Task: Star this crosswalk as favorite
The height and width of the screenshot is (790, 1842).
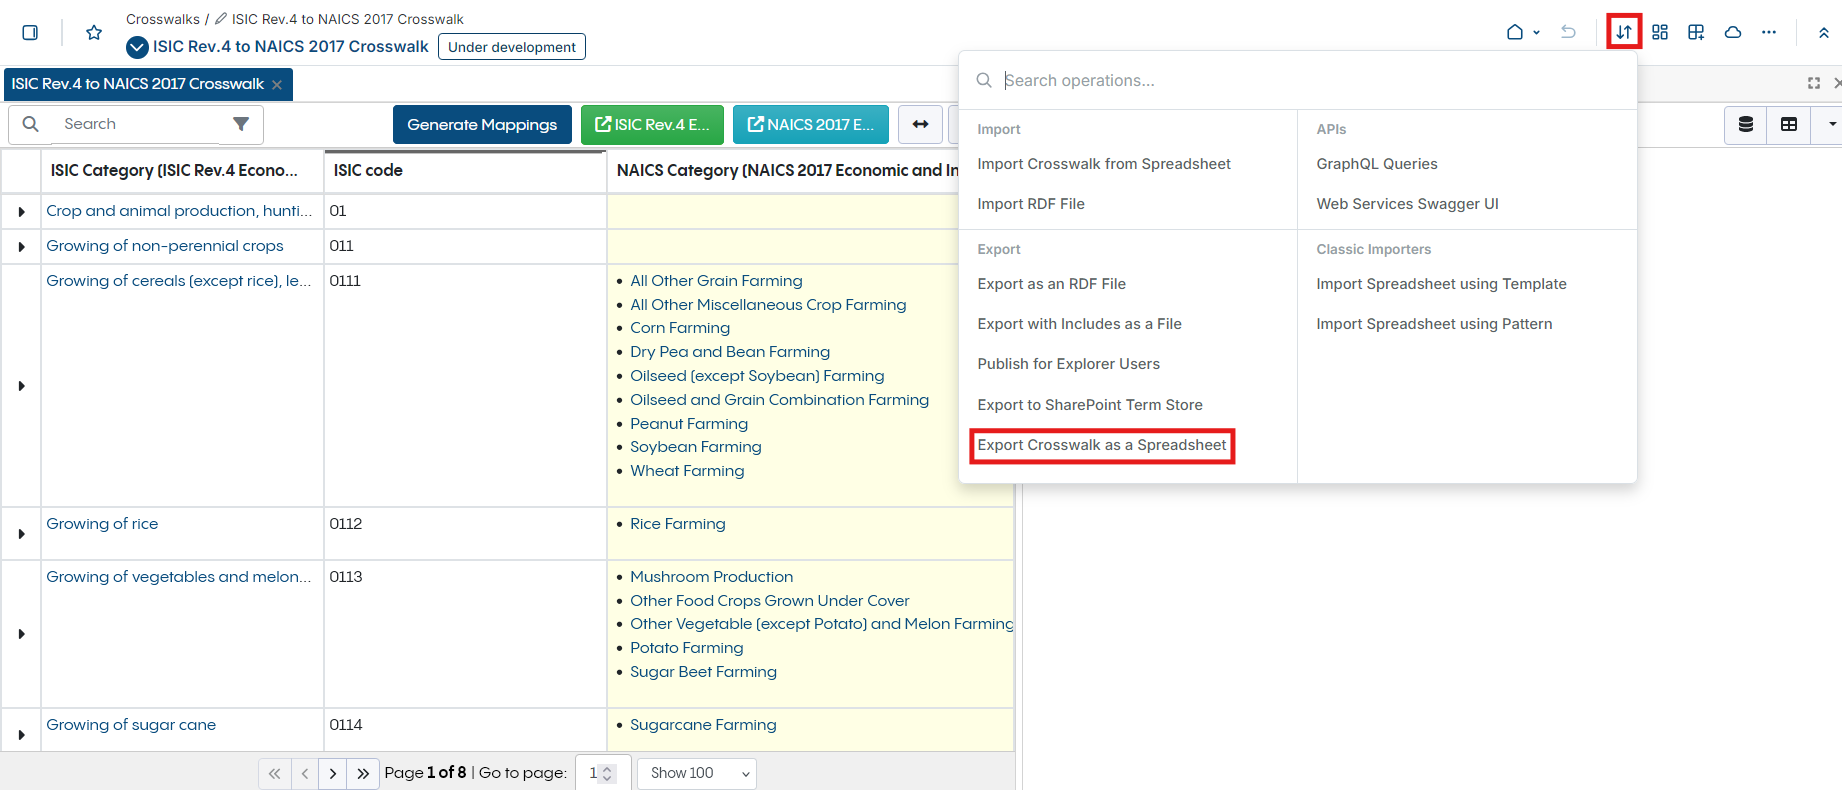Action: coord(94,33)
